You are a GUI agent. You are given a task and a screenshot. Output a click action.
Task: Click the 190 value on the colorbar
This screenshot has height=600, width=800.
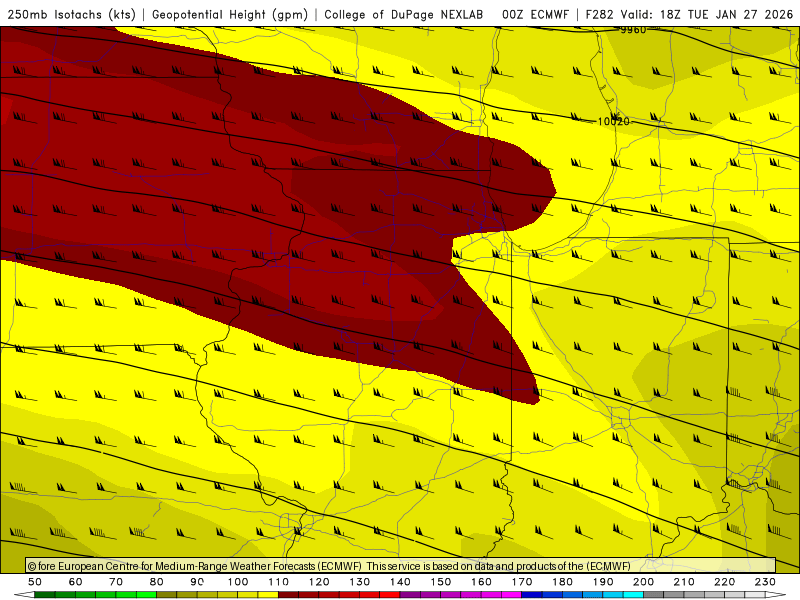603,582
